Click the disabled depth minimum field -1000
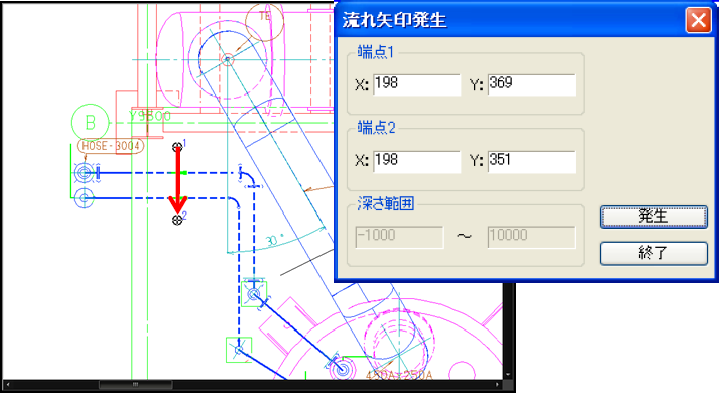Screen dimensions: 719x393 (399, 237)
